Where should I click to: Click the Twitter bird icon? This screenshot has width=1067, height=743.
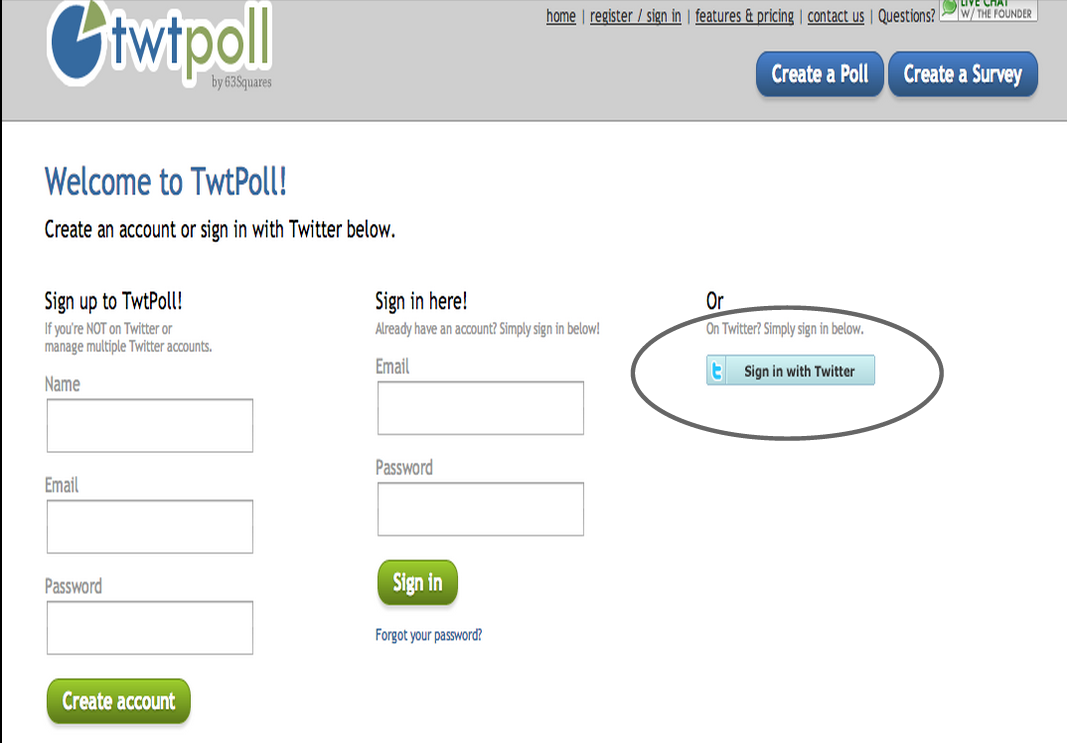(x=717, y=371)
